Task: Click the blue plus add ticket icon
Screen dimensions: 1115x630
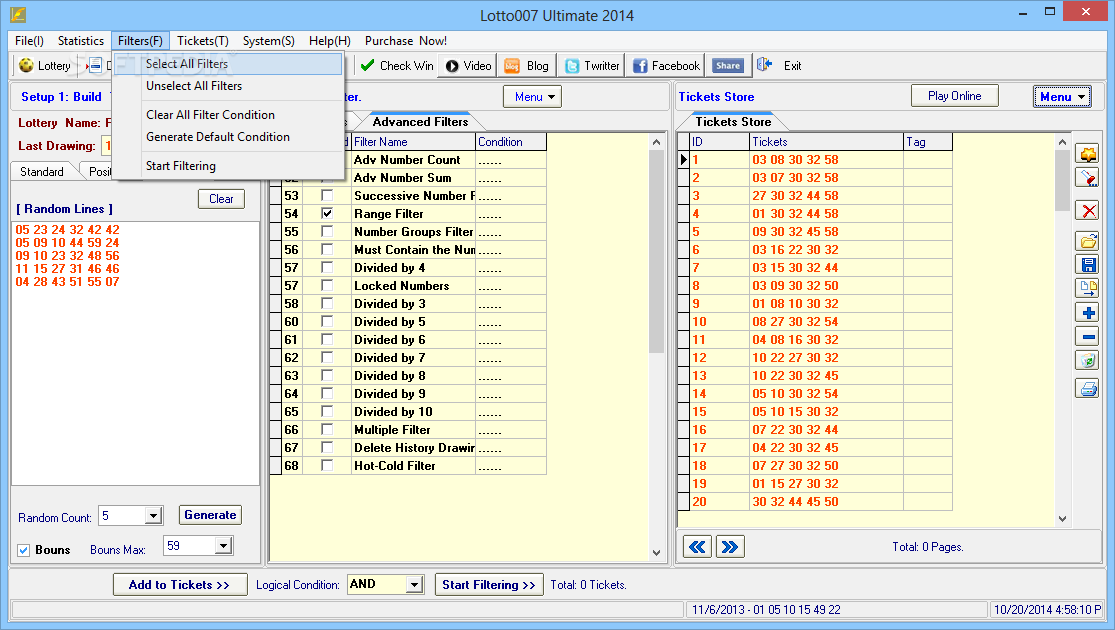Action: click(x=1087, y=313)
